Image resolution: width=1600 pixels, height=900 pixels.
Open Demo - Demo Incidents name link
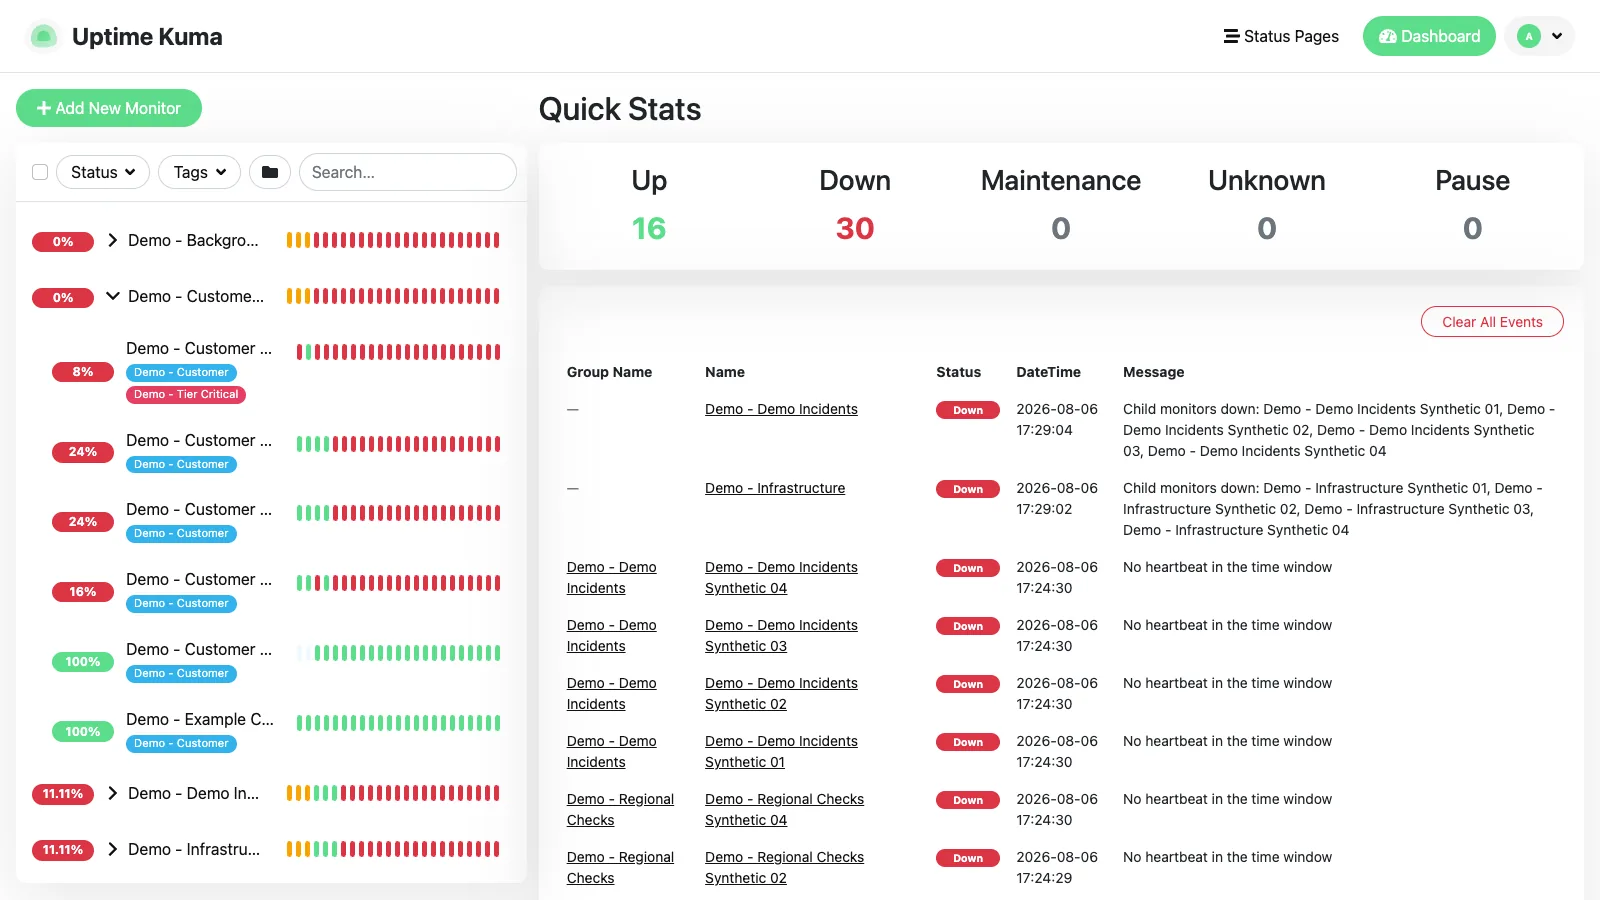[x=781, y=409]
